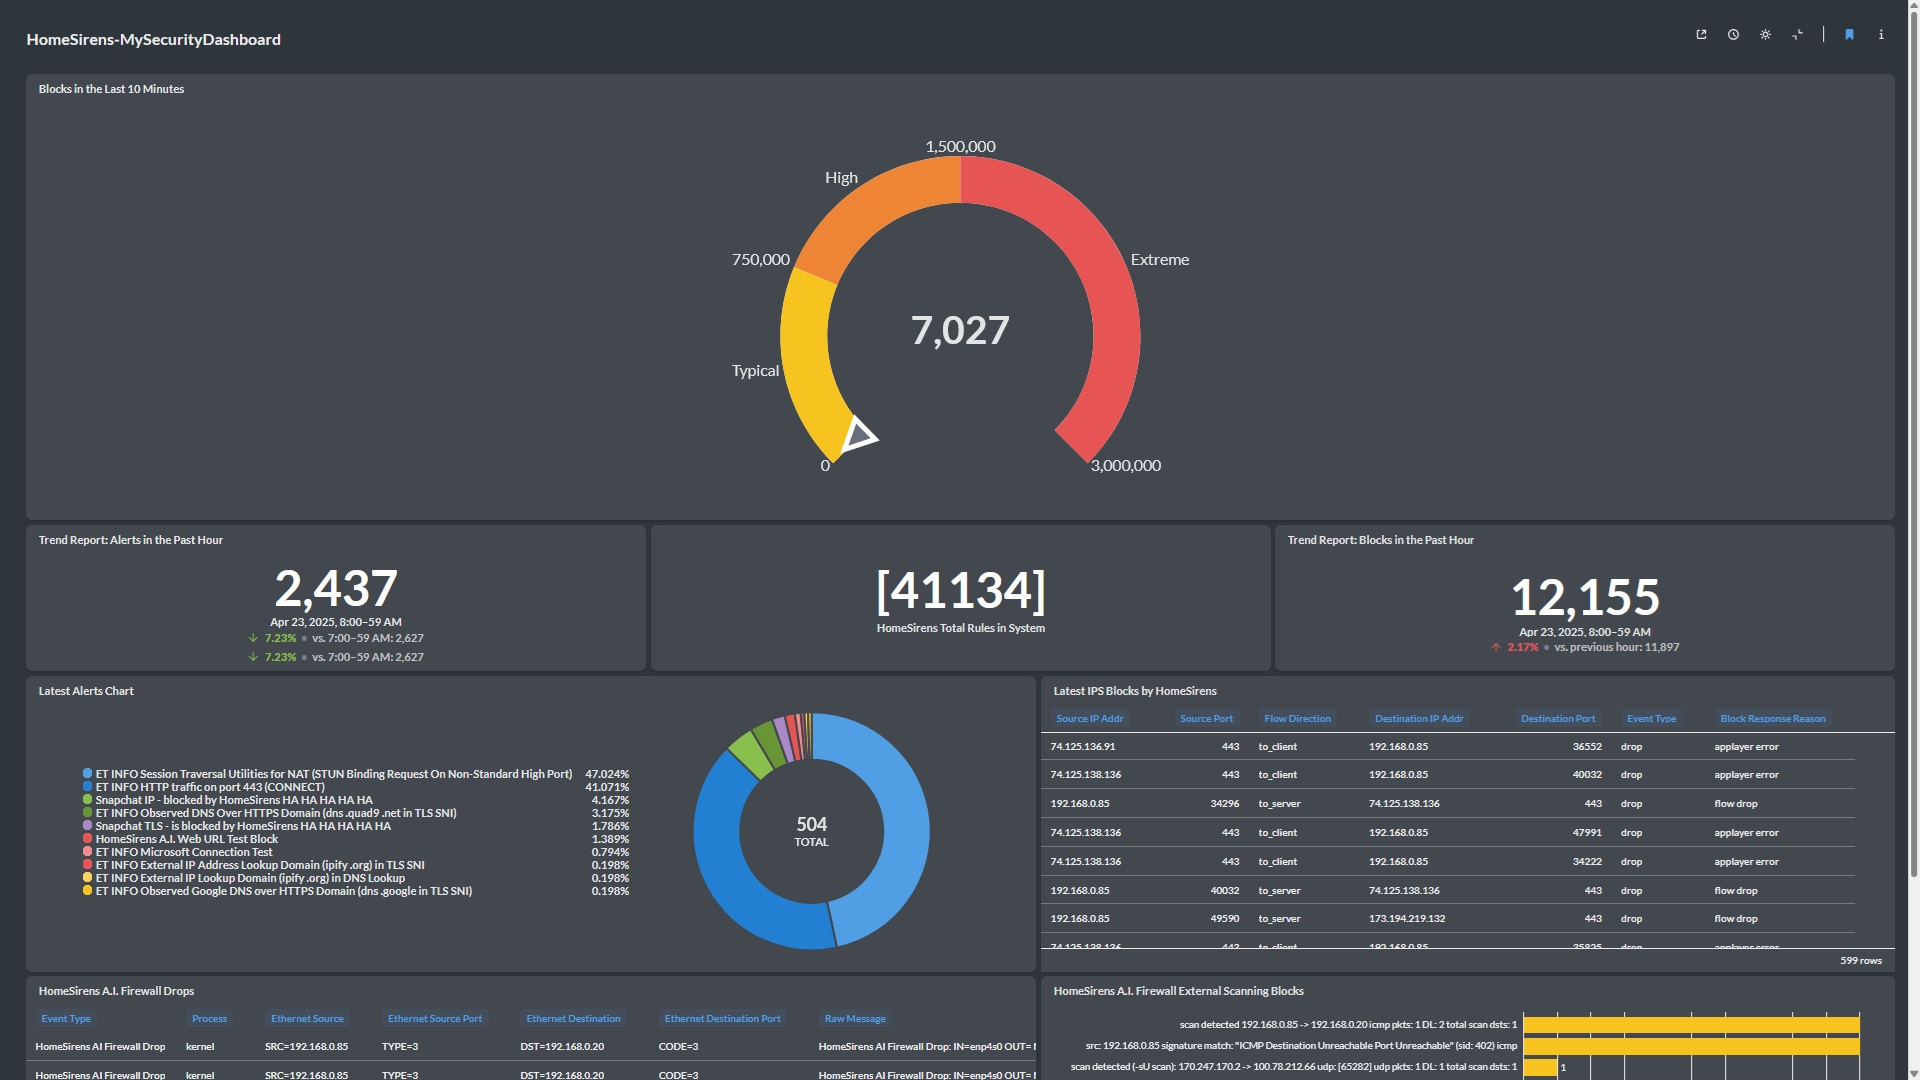Select 'HomeSirens A.I. Web URL Test Block' legend entry
Screen dimensions: 1920x1080
tap(186, 839)
